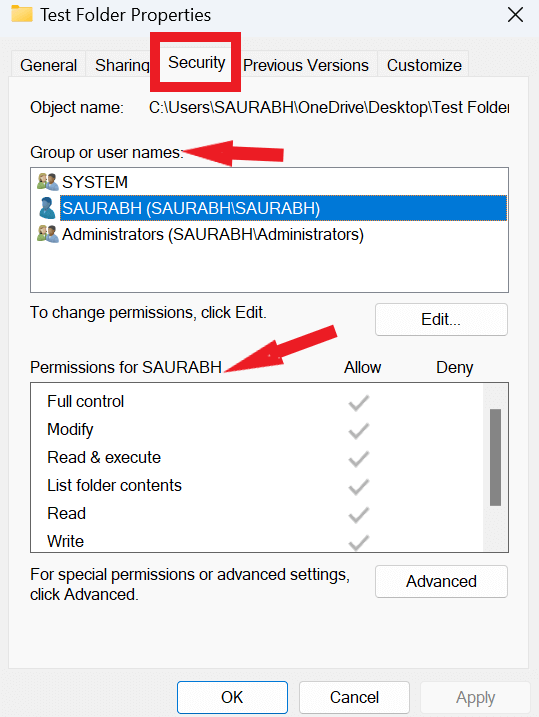Open the Previous Versions tab

click(306, 65)
